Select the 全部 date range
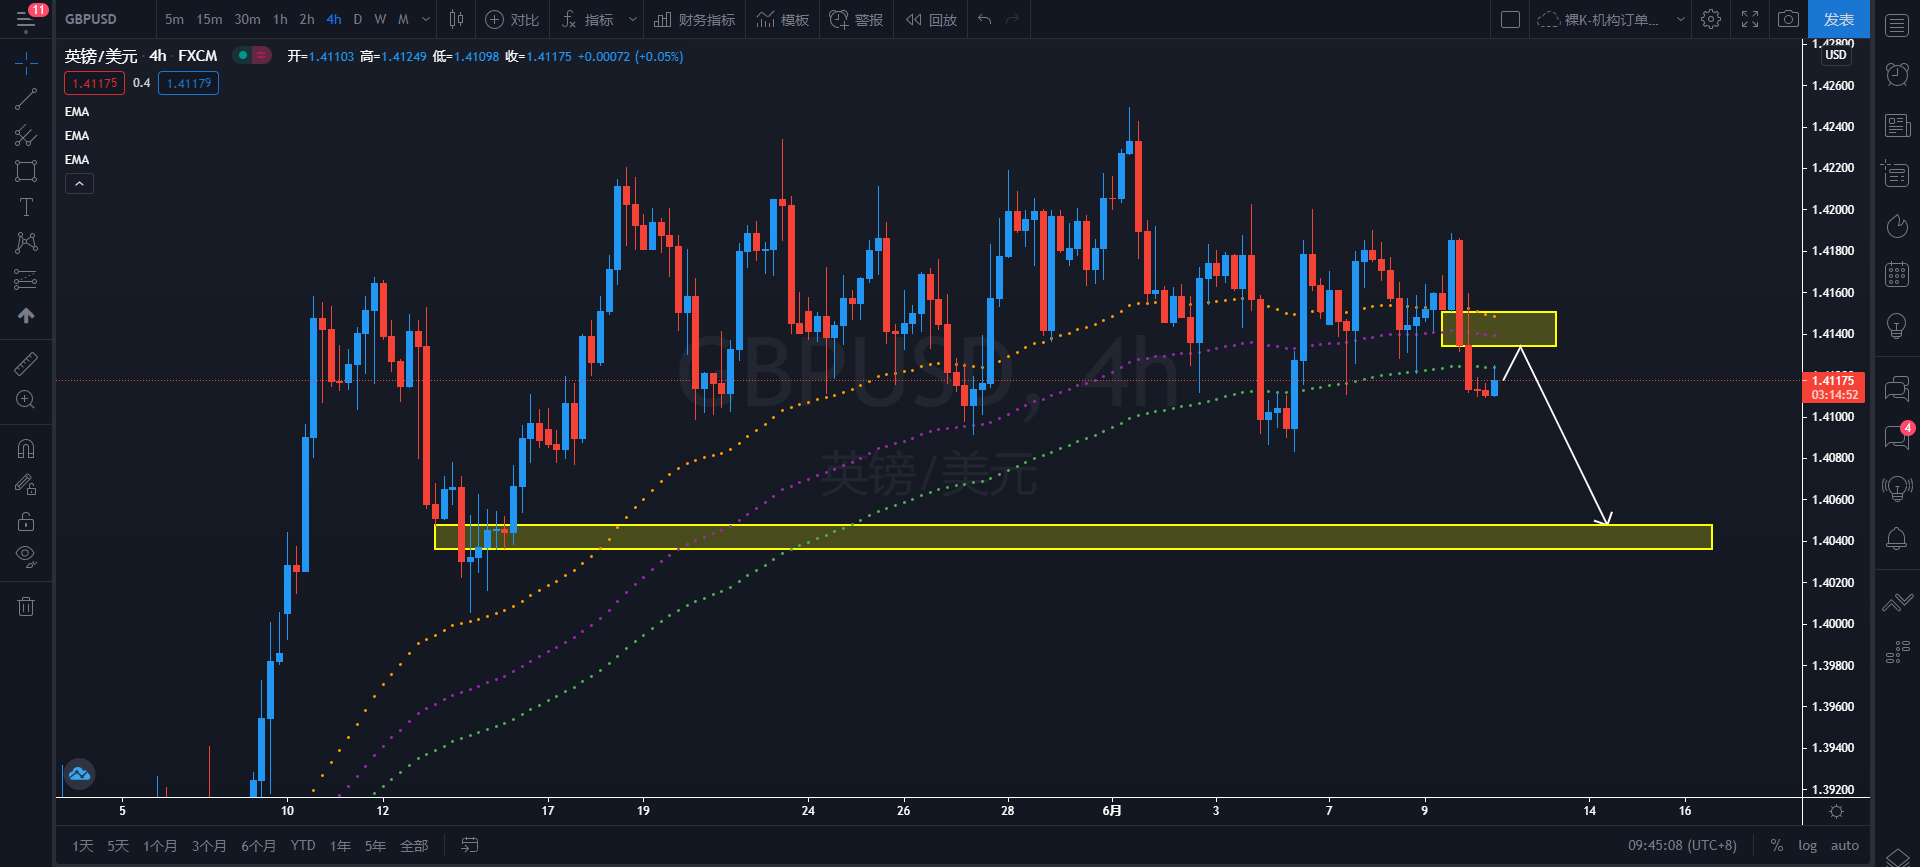1920x867 pixels. coord(414,845)
